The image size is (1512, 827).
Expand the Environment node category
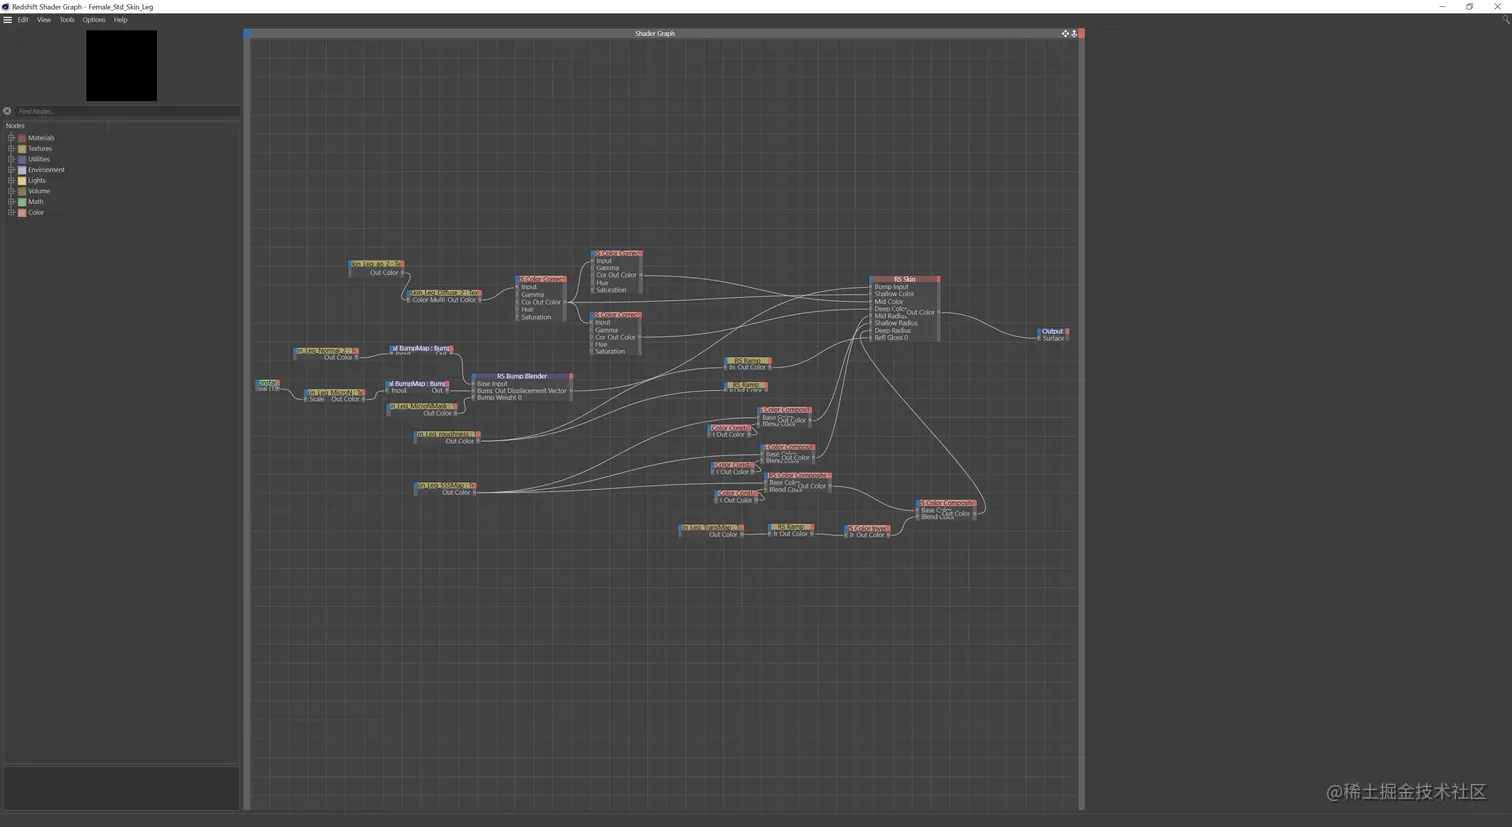tap(10, 169)
